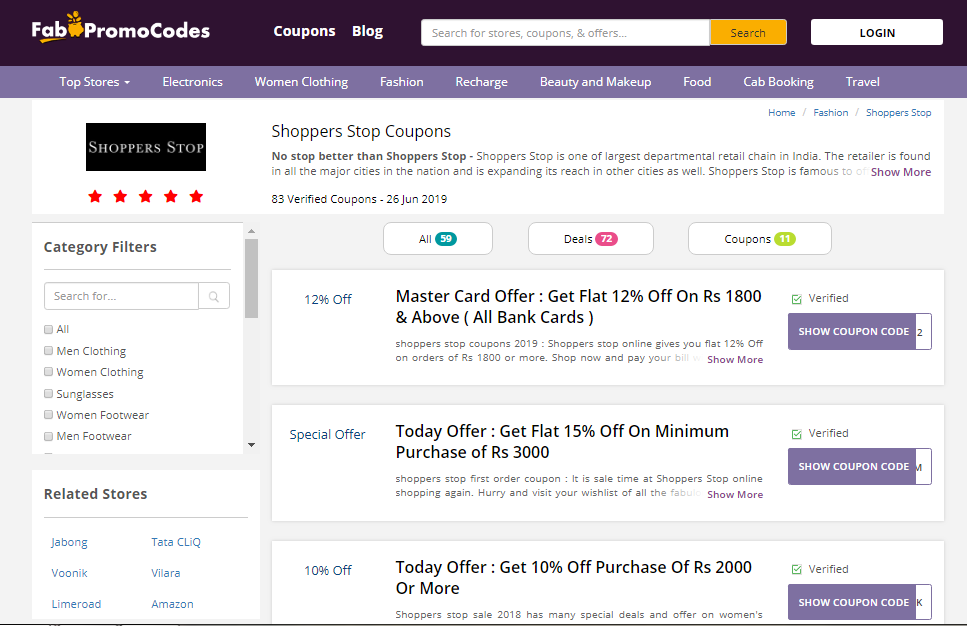Open the Voonik related store
967x626 pixels.
[x=69, y=572]
